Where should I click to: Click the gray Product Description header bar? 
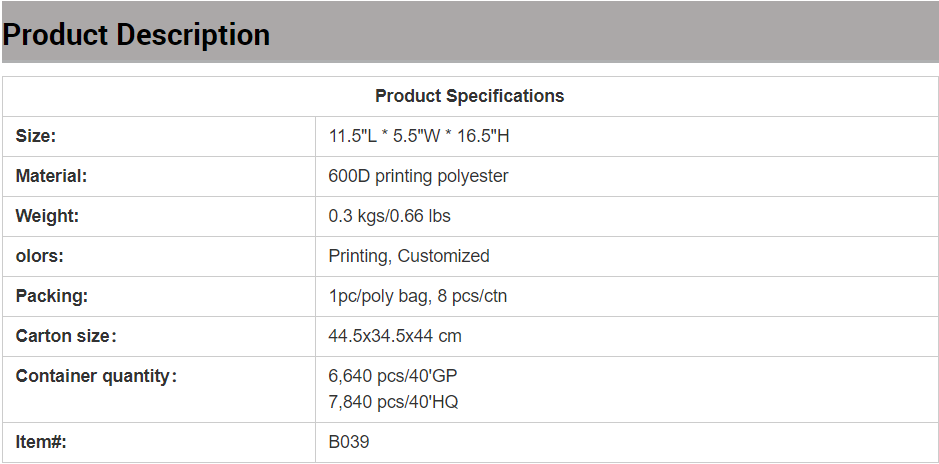click(470, 32)
